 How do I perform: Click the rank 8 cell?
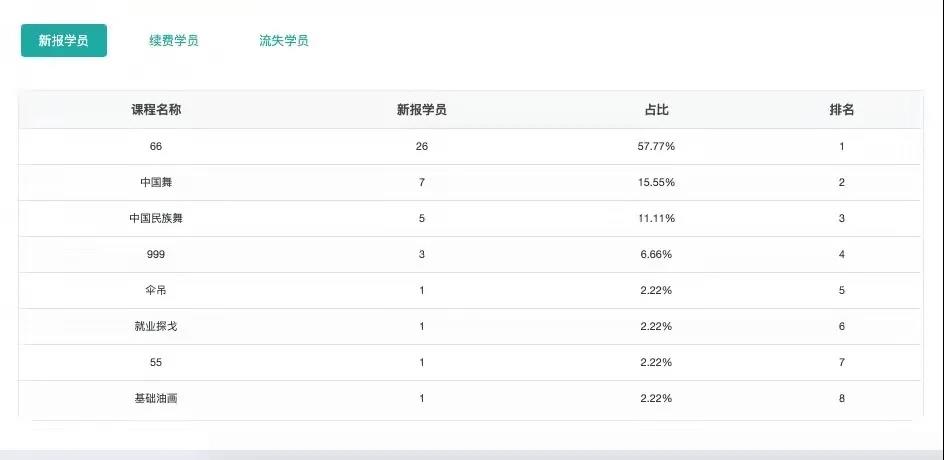pos(842,398)
